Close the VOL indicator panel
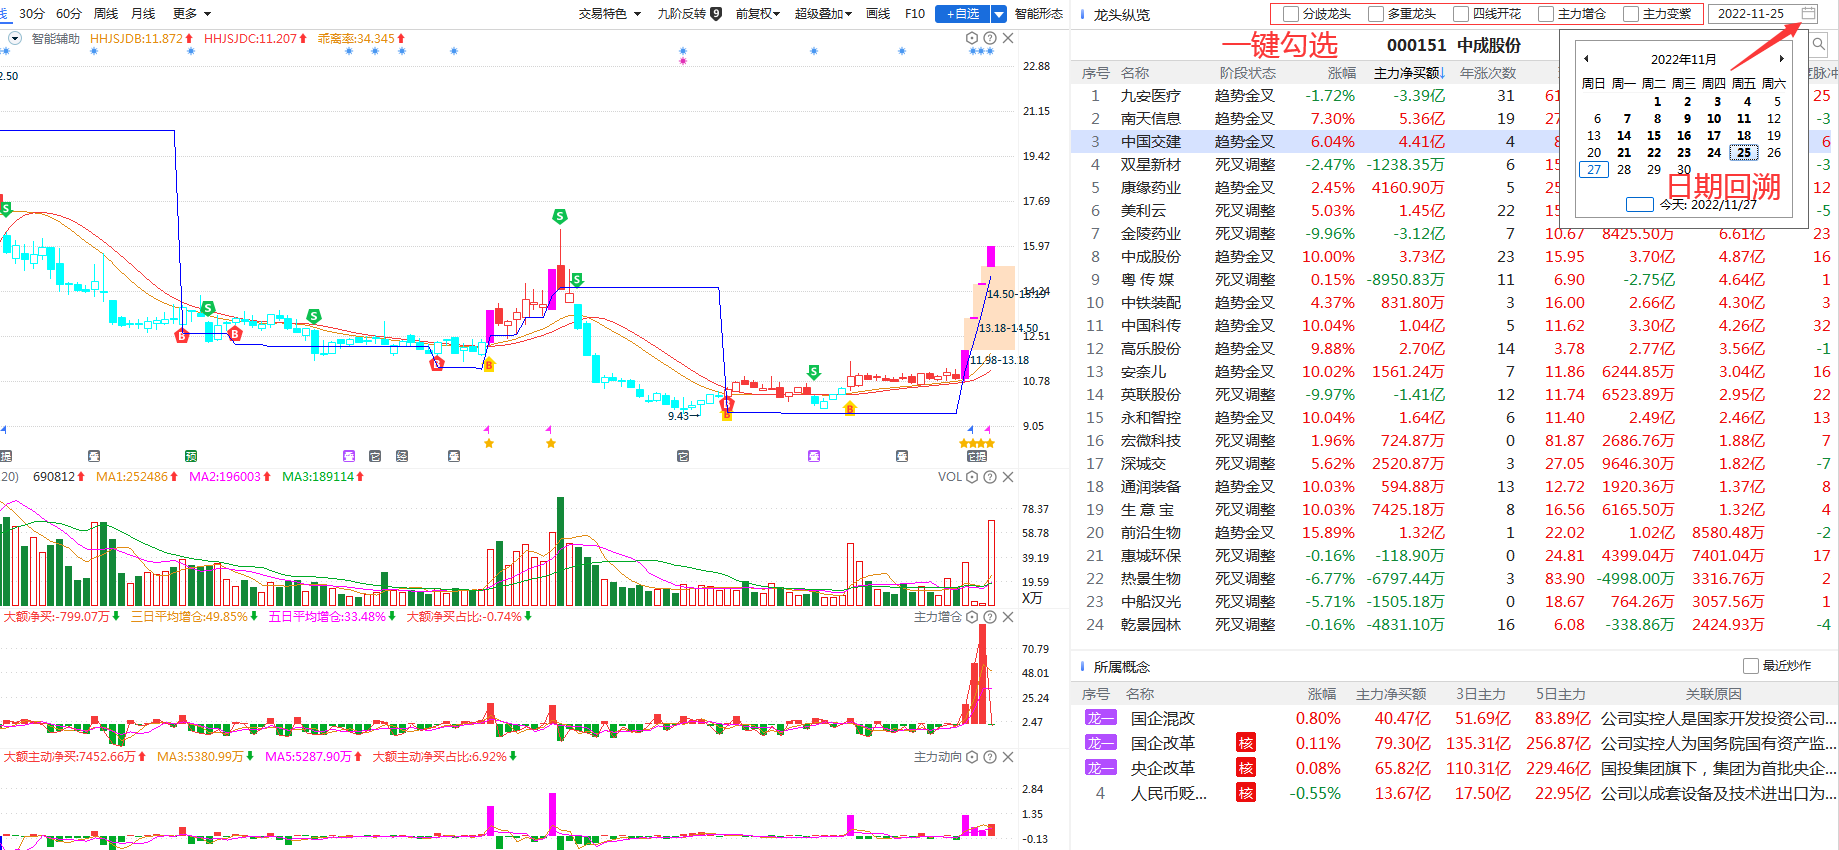The width and height of the screenshot is (1839, 850). (1008, 477)
